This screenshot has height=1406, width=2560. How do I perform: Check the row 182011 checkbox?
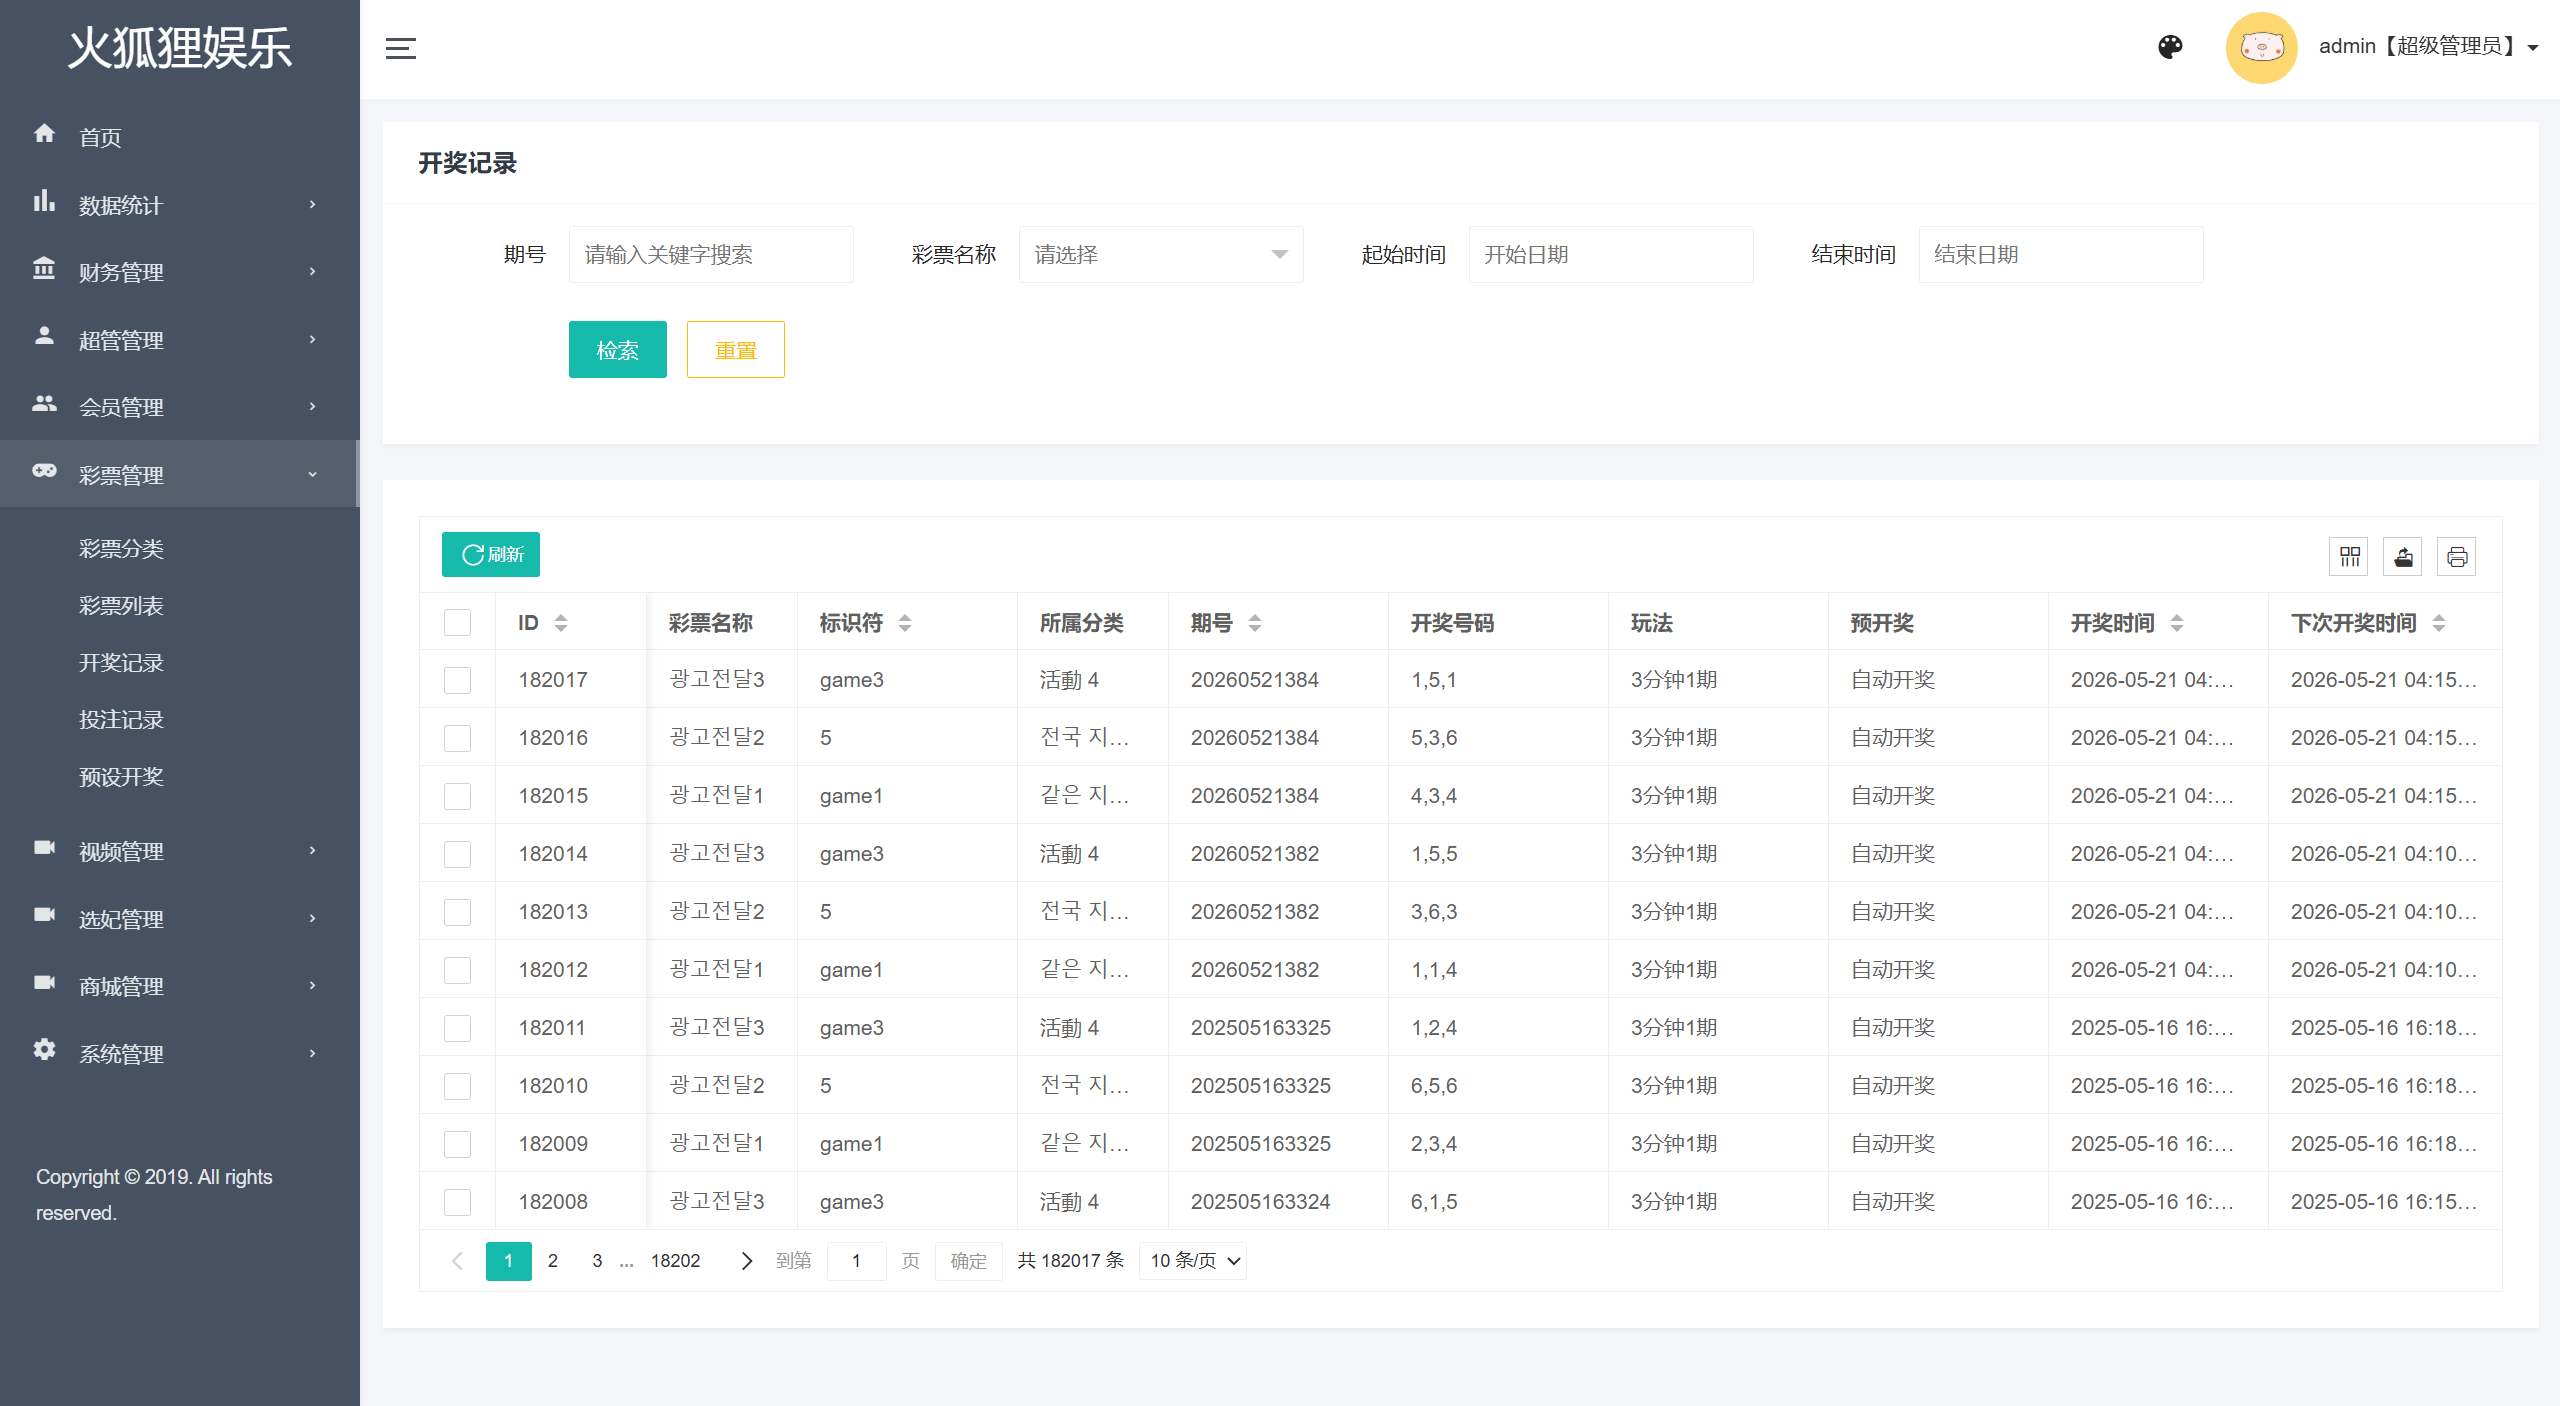tap(457, 1029)
